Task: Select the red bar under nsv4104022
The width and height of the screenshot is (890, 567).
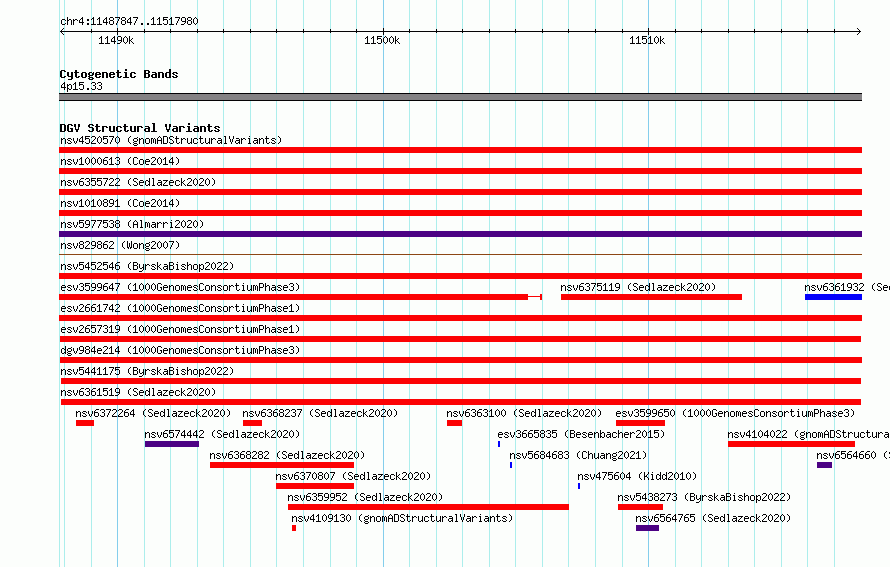Action: click(x=791, y=444)
